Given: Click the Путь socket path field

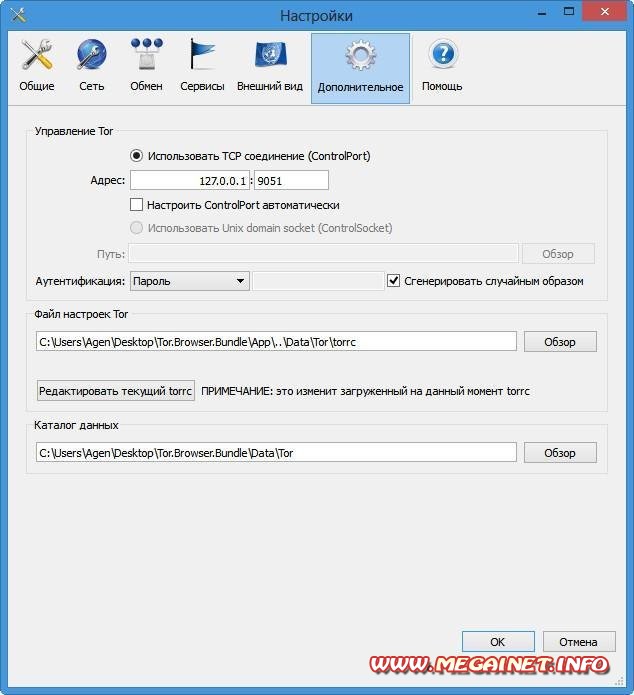Looking at the screenshot, I should 324,254.
